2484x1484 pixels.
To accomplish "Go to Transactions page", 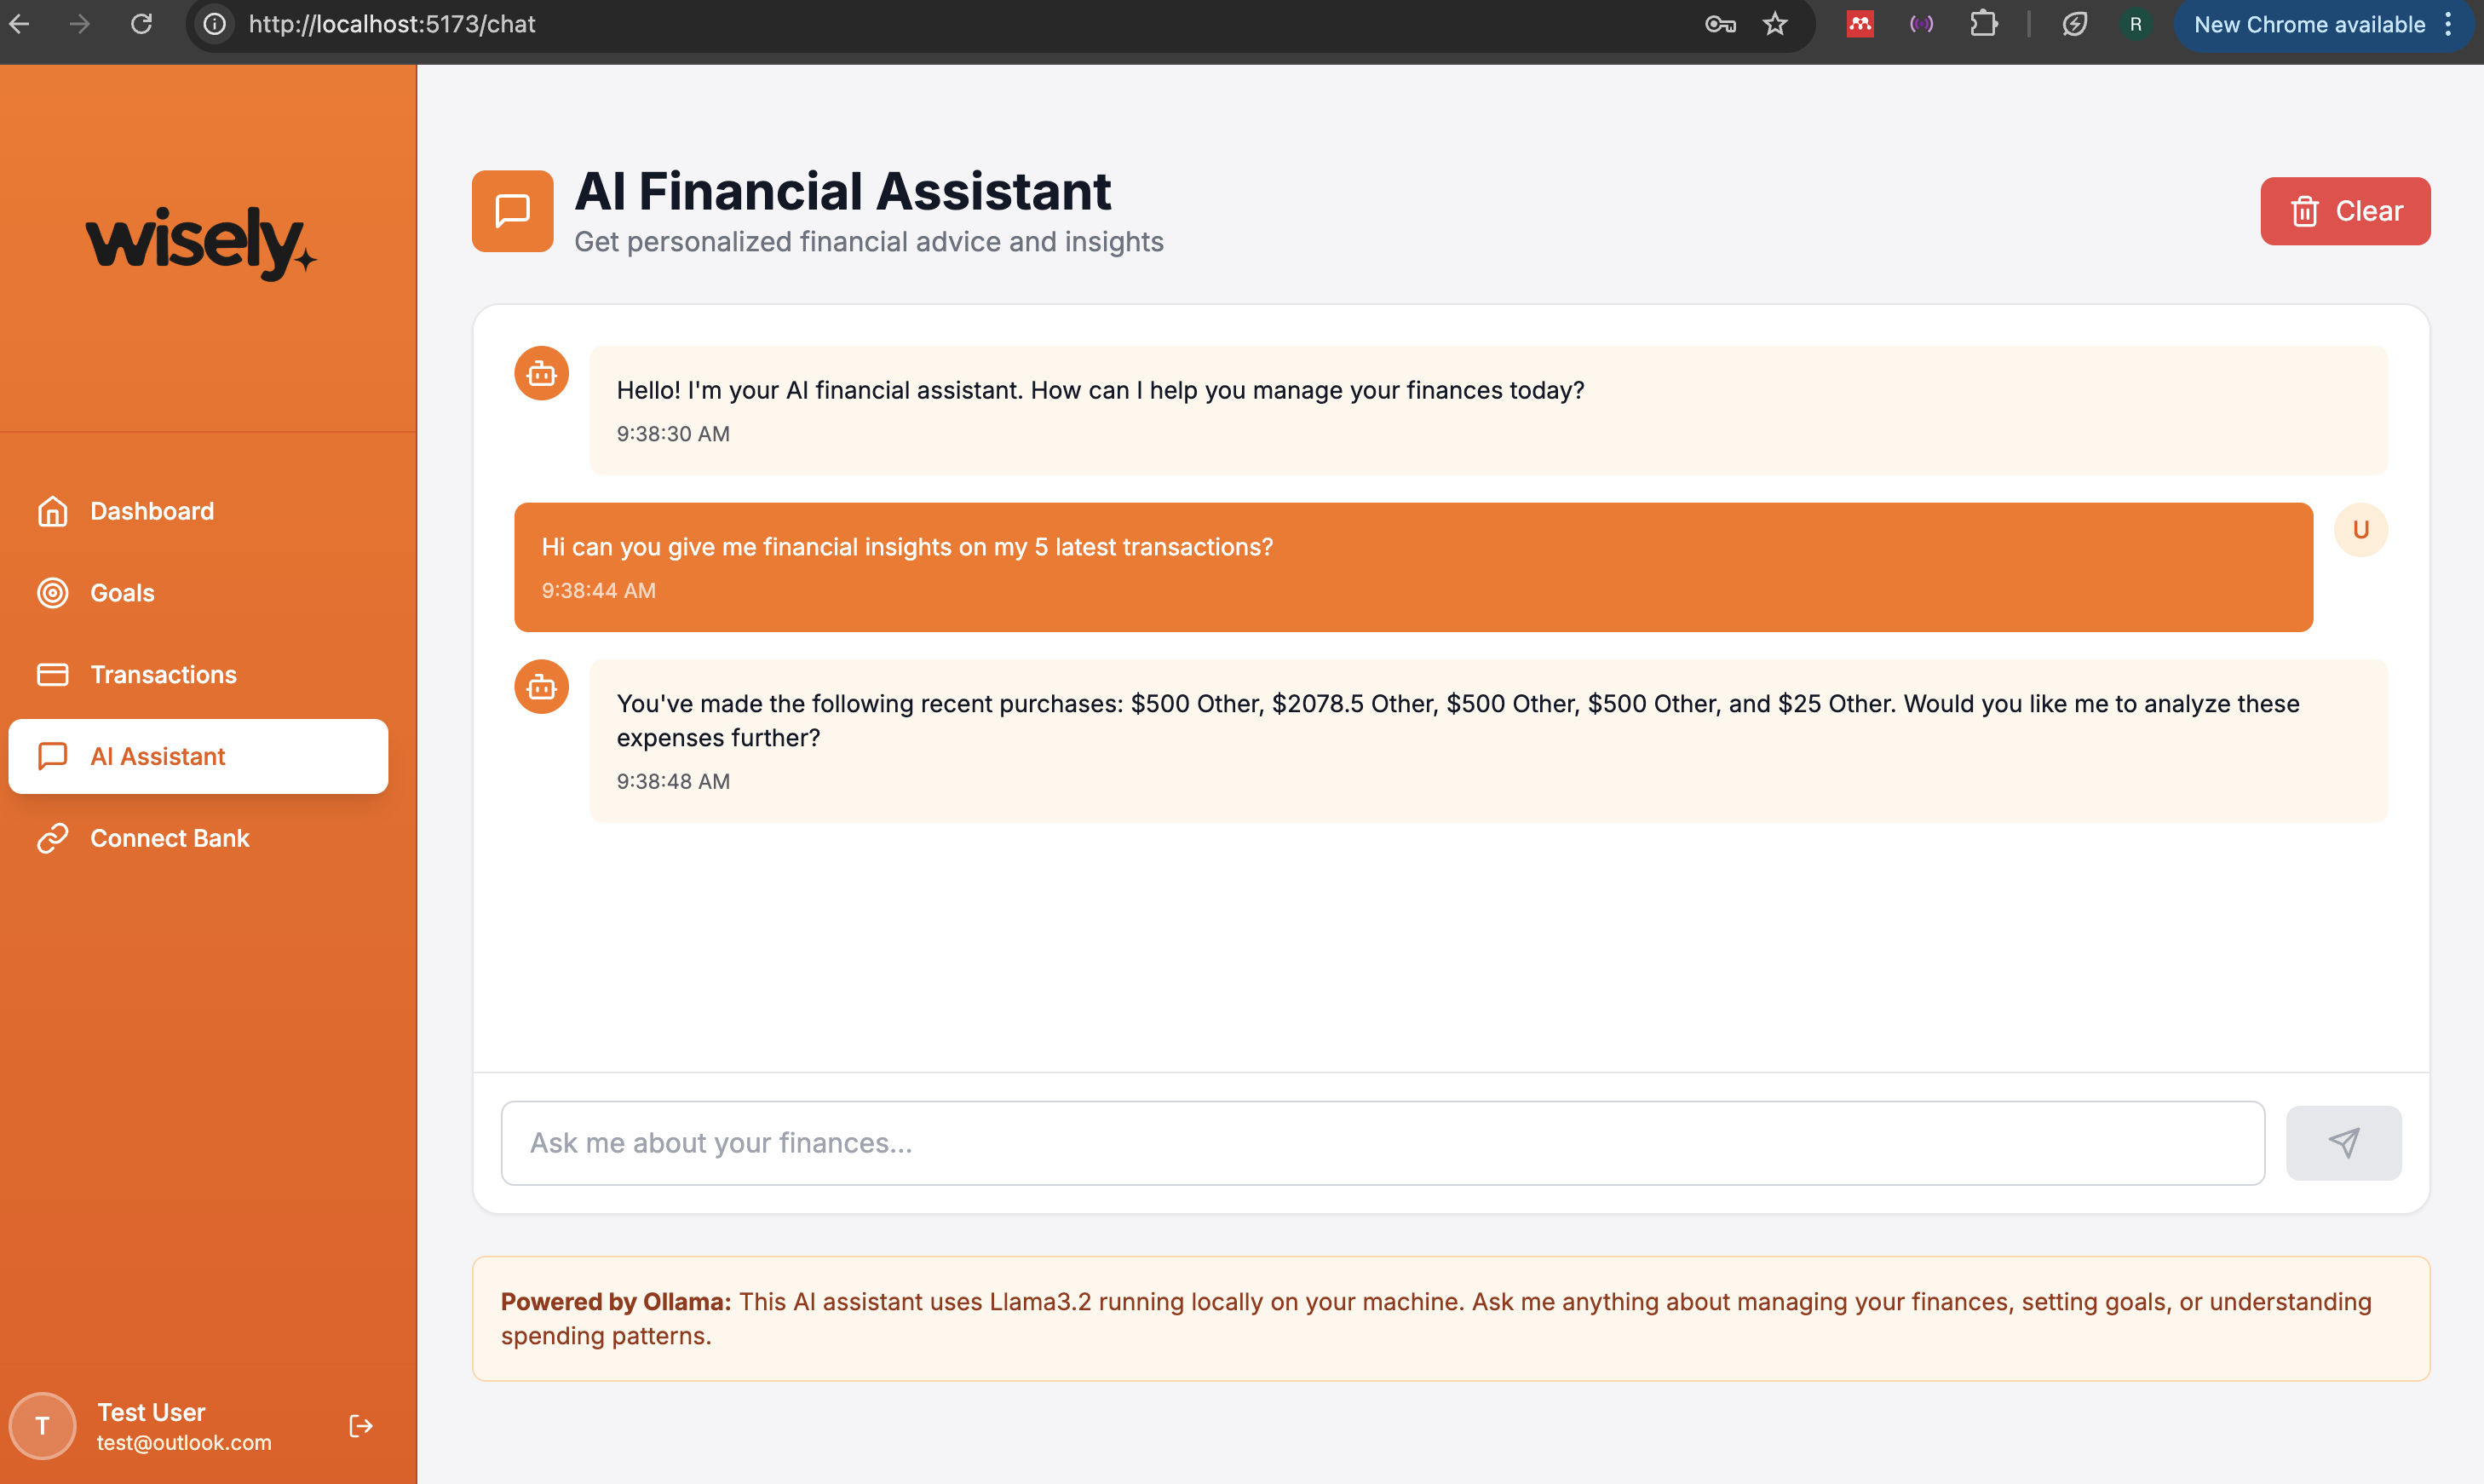I will (163, 675).
